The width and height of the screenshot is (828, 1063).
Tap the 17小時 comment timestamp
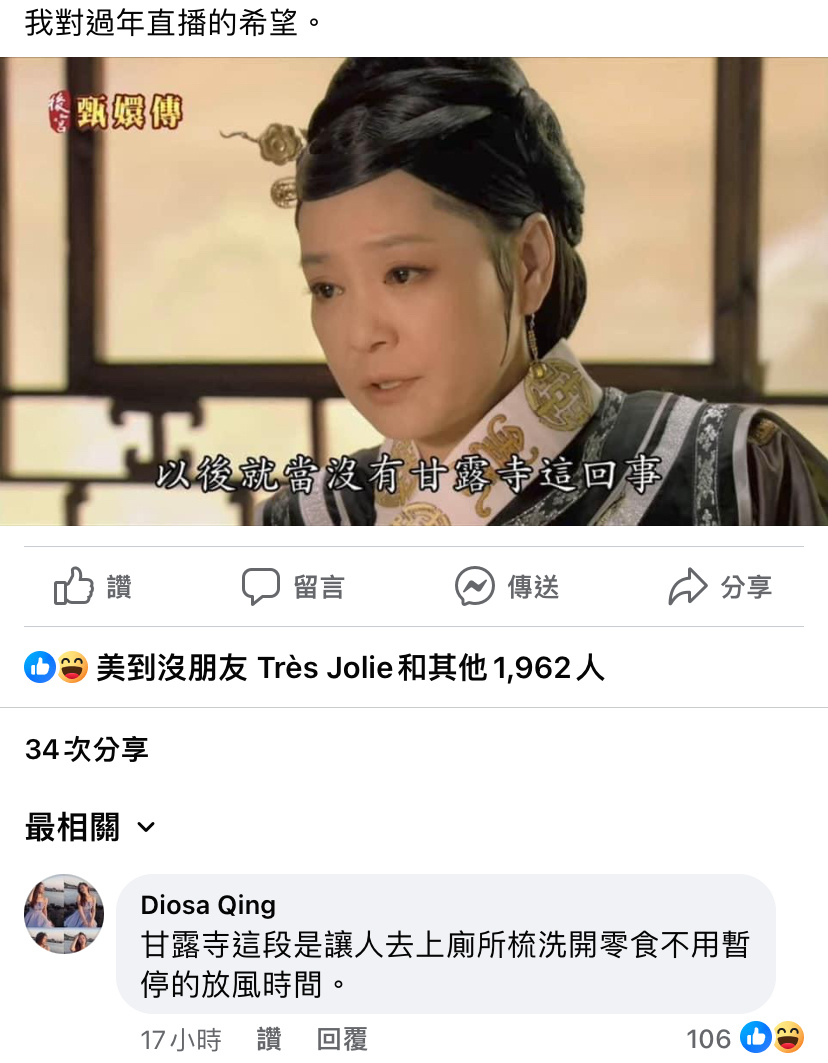[x=181, y=1039]
